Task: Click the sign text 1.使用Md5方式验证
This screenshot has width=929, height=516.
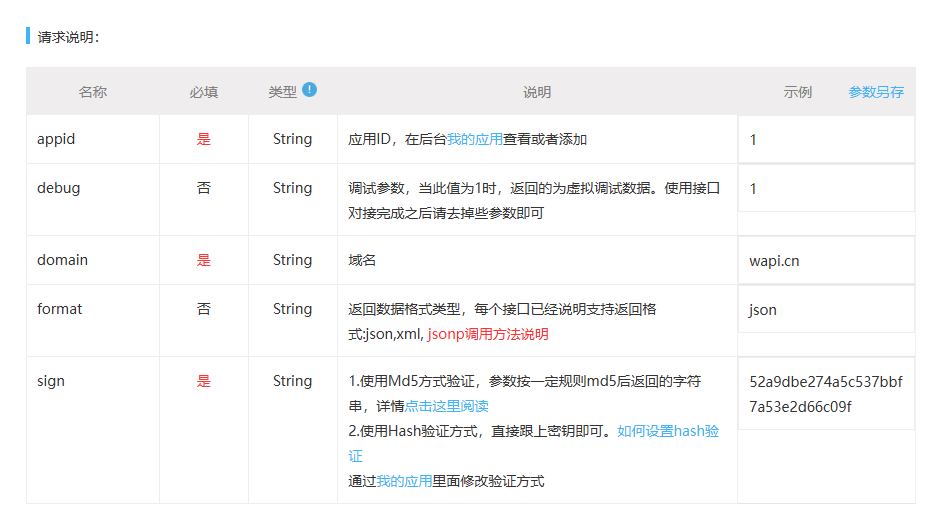Action: point(412,381)
